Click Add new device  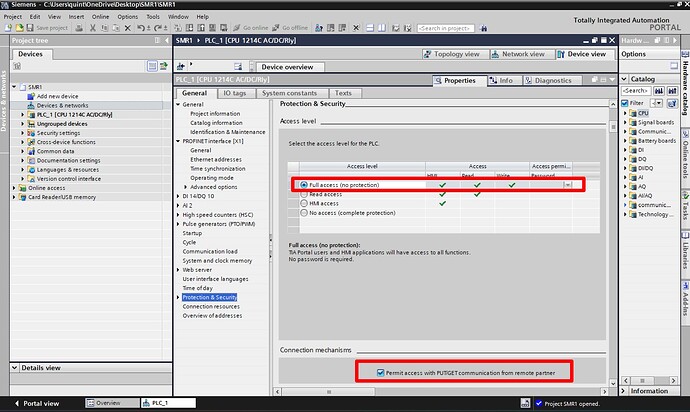[57, 96]
